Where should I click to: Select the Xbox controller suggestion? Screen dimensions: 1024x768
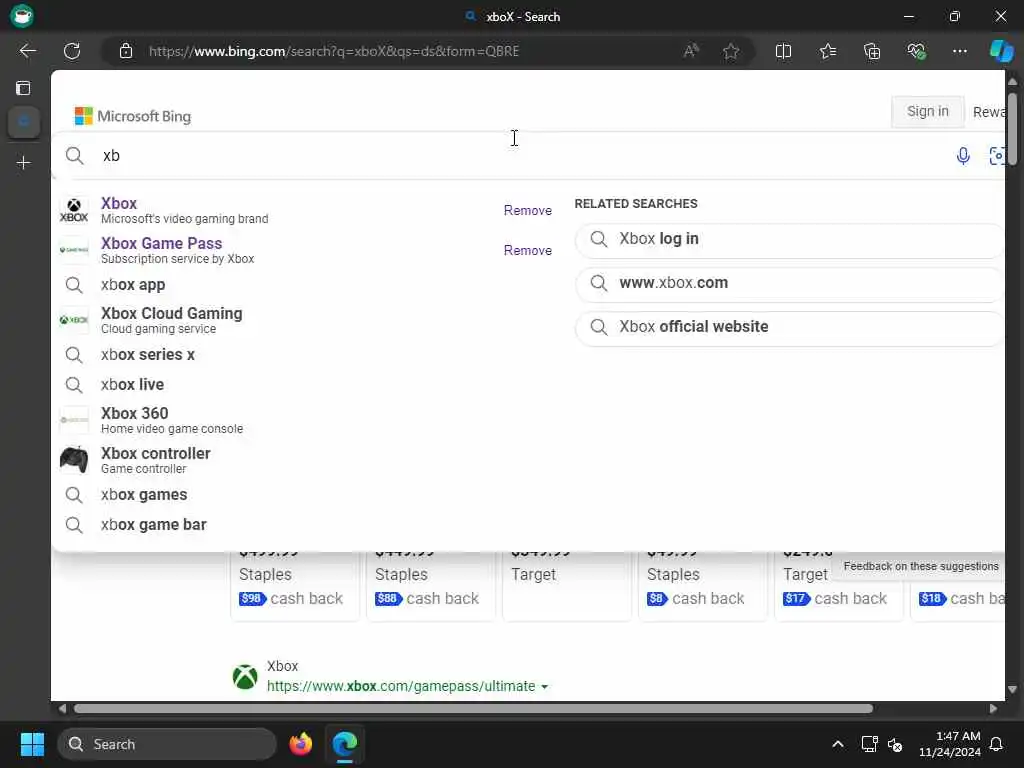coord(306,460)
